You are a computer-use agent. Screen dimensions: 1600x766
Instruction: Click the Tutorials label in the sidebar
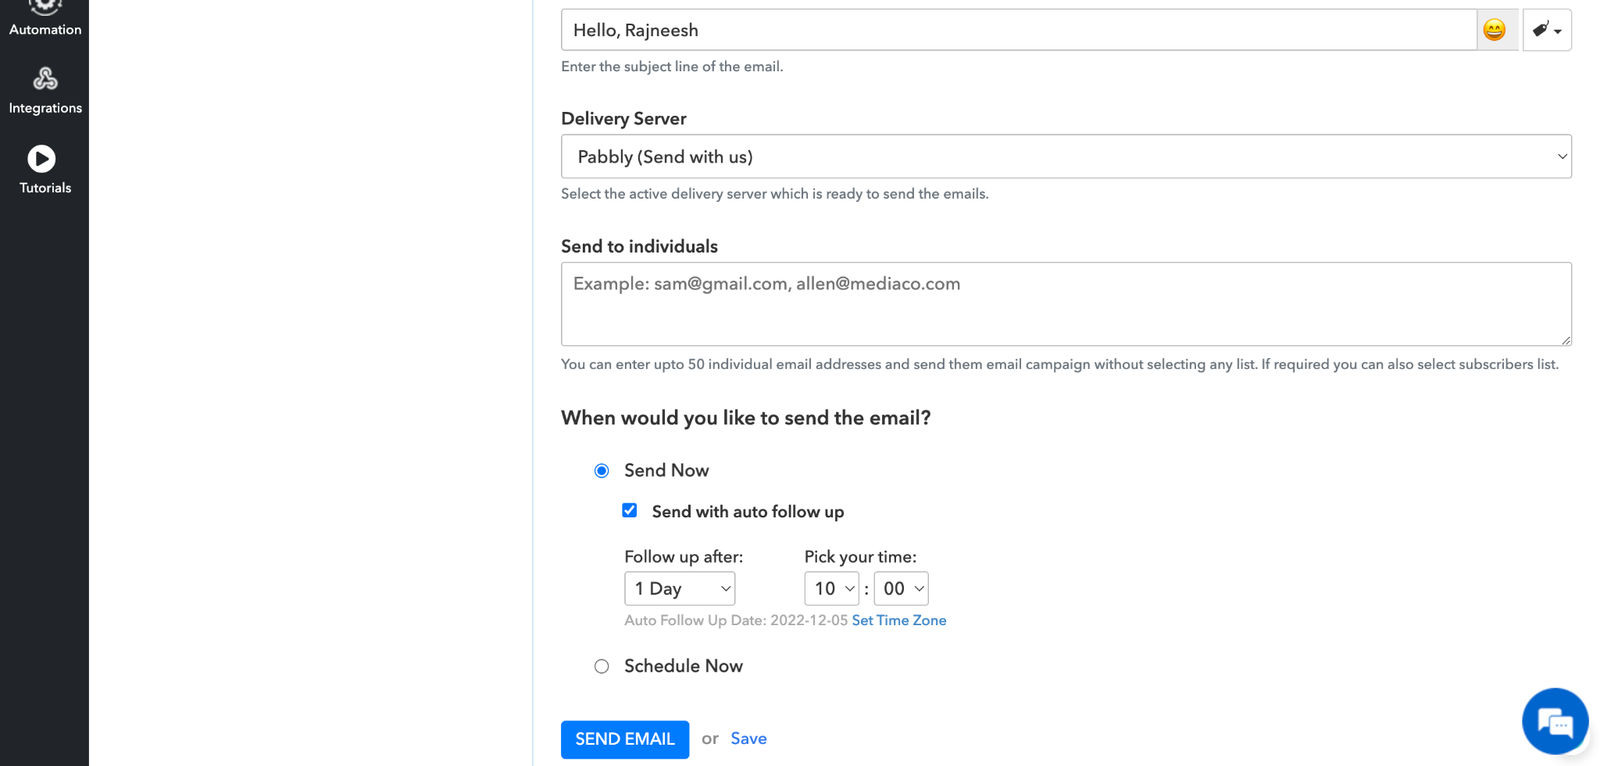pos(45,188)
